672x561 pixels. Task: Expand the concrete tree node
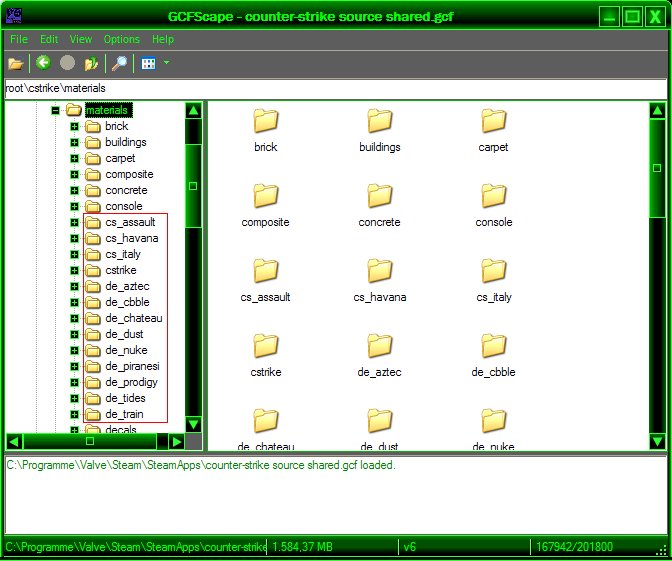tap(75, 190)
